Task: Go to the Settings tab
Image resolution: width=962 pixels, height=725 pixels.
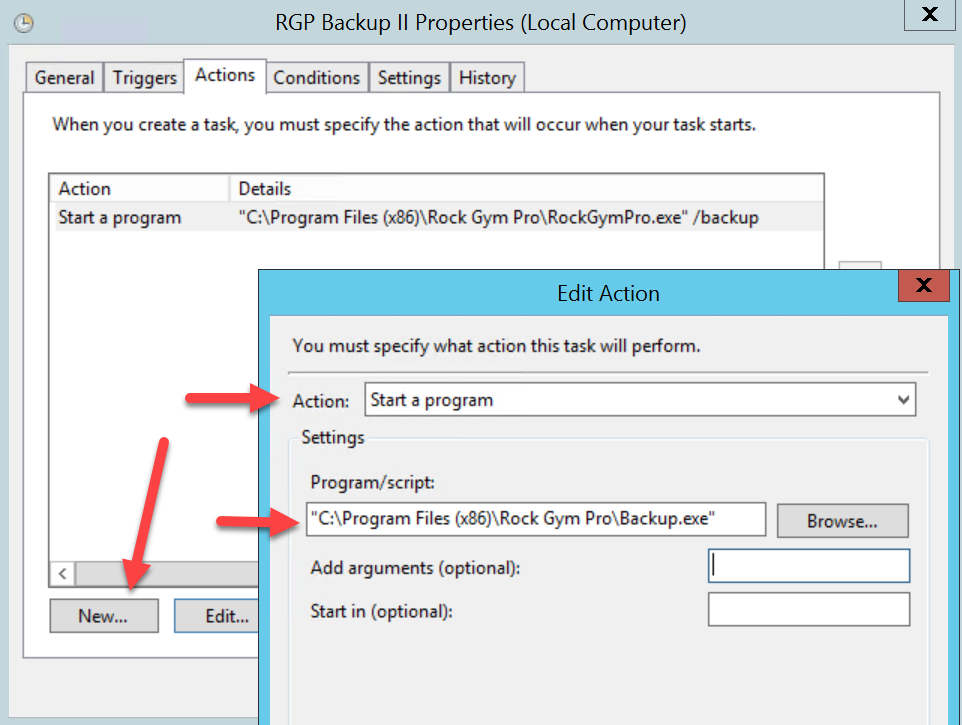Action: click(x=409, y=78)
